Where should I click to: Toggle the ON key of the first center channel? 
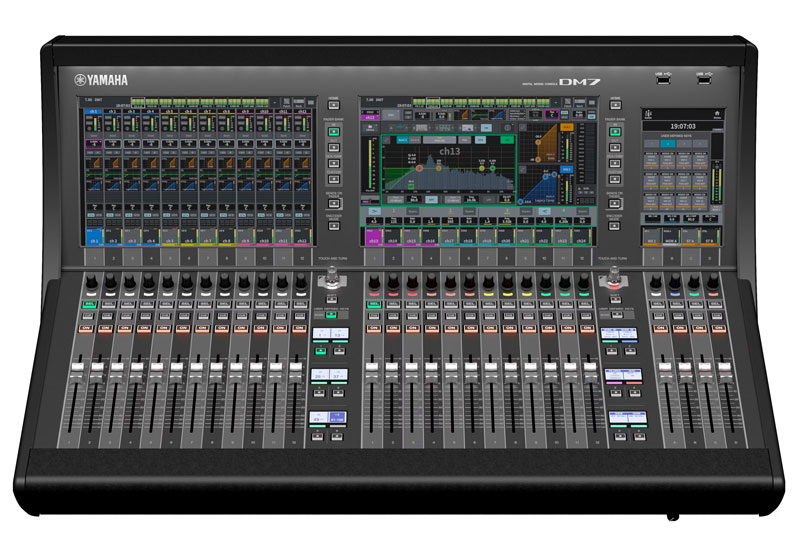coord(372,329)
